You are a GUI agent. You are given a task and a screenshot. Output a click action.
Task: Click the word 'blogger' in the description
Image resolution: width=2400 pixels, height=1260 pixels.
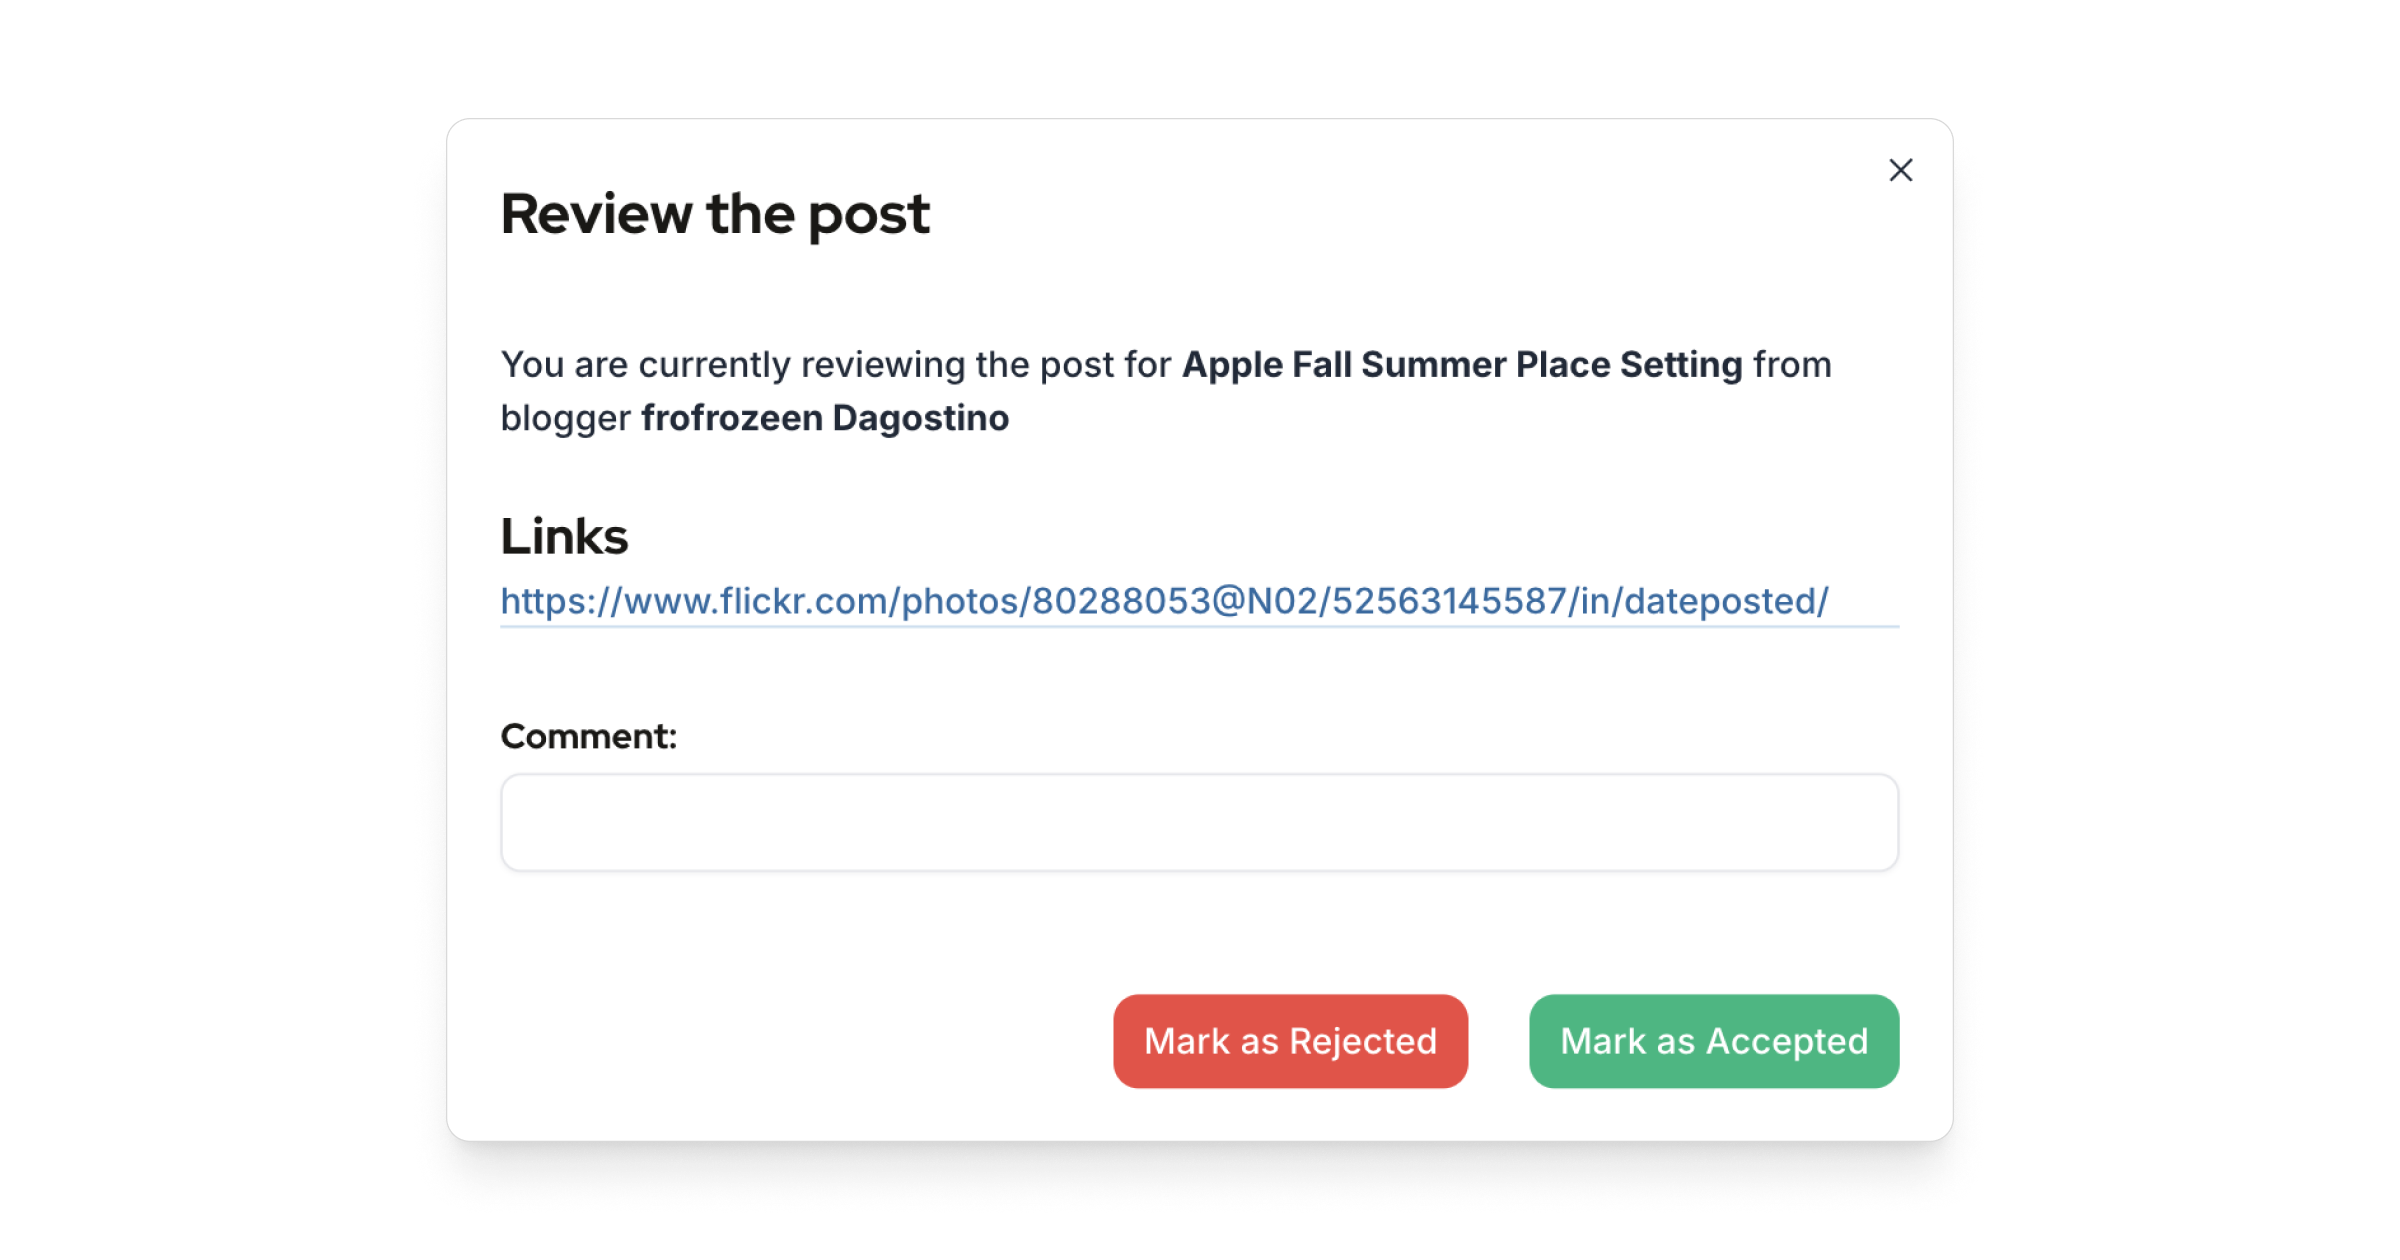[565, 418]
